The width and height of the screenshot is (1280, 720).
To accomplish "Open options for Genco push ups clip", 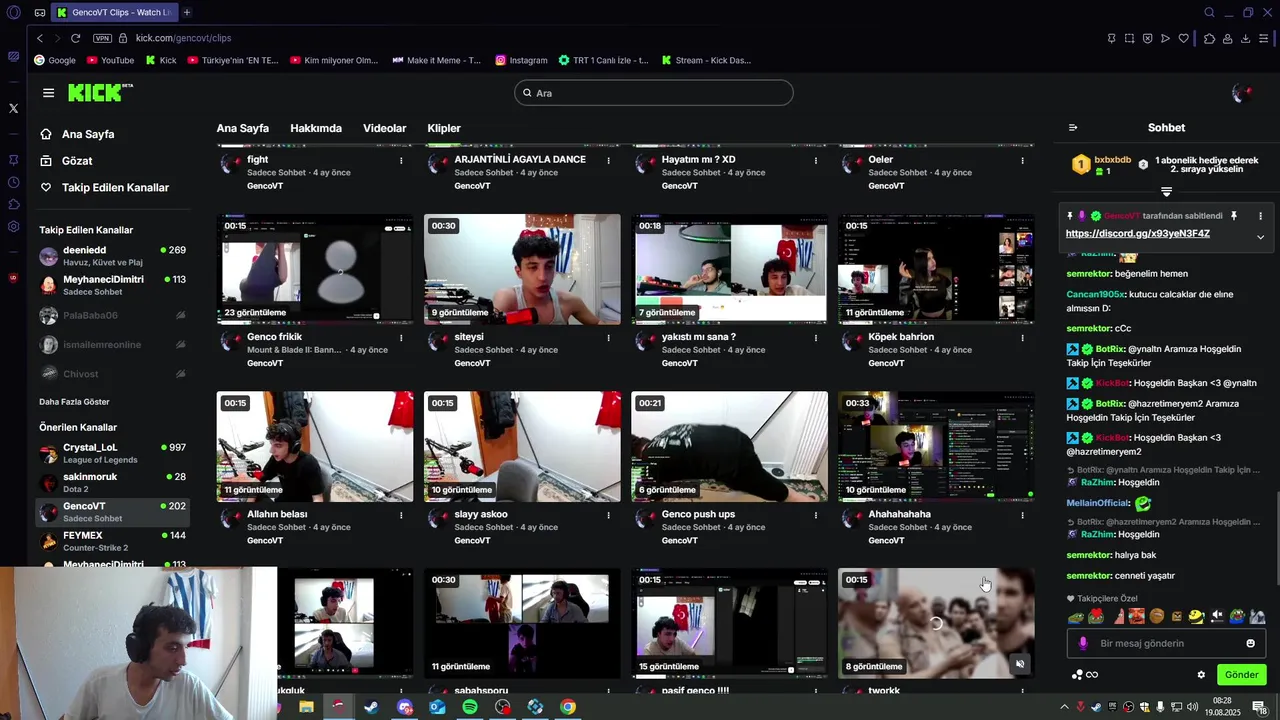I will tap(815, 515).
